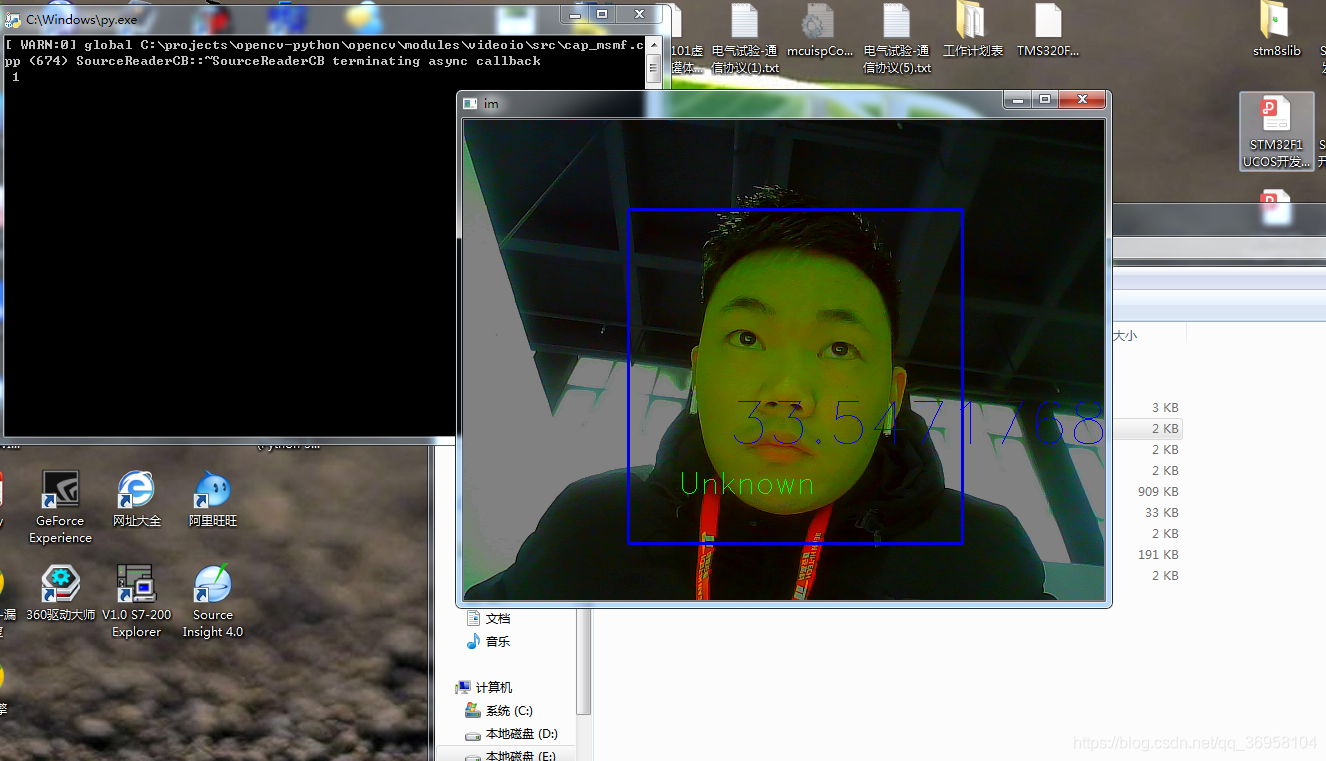Click the im window title icon

(471, 103)
